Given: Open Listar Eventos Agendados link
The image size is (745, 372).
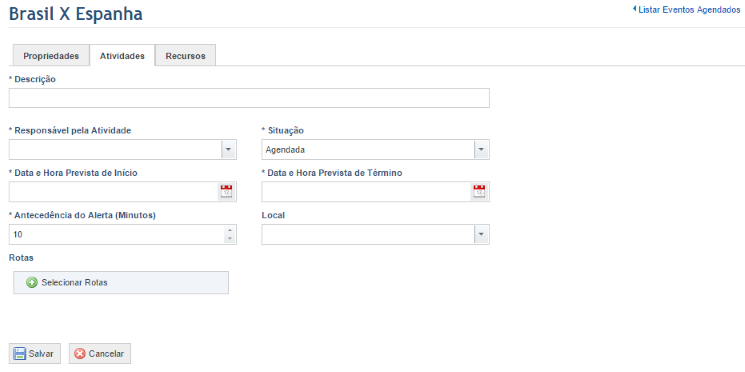Looking at the screenshot, I should coord(689,10).
